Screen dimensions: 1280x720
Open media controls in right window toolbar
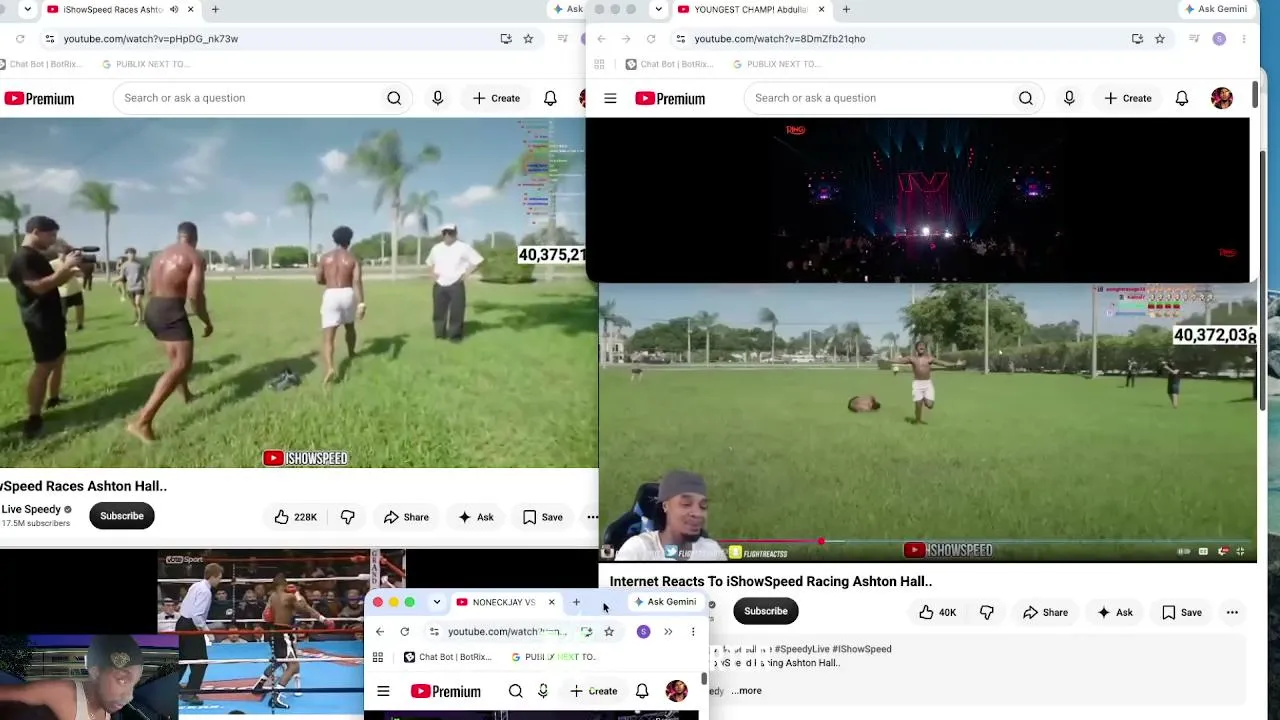[x=1194, y=39]
